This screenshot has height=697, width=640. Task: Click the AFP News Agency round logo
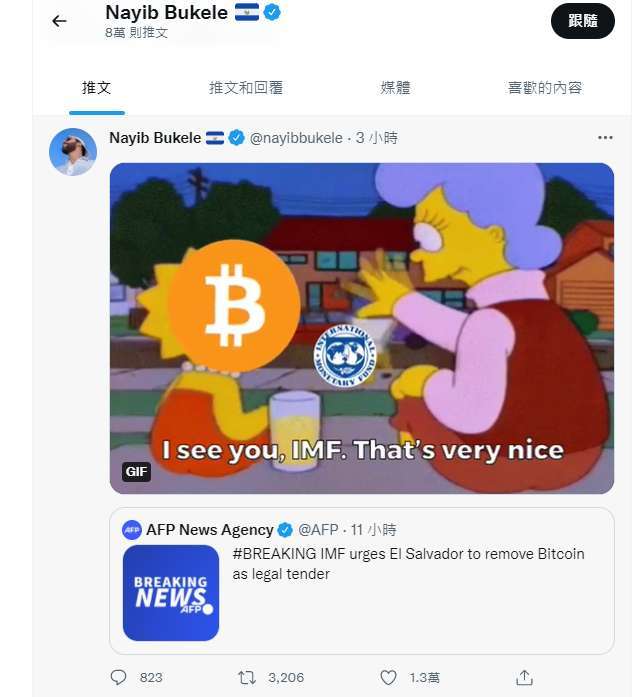tap(132, 529)
